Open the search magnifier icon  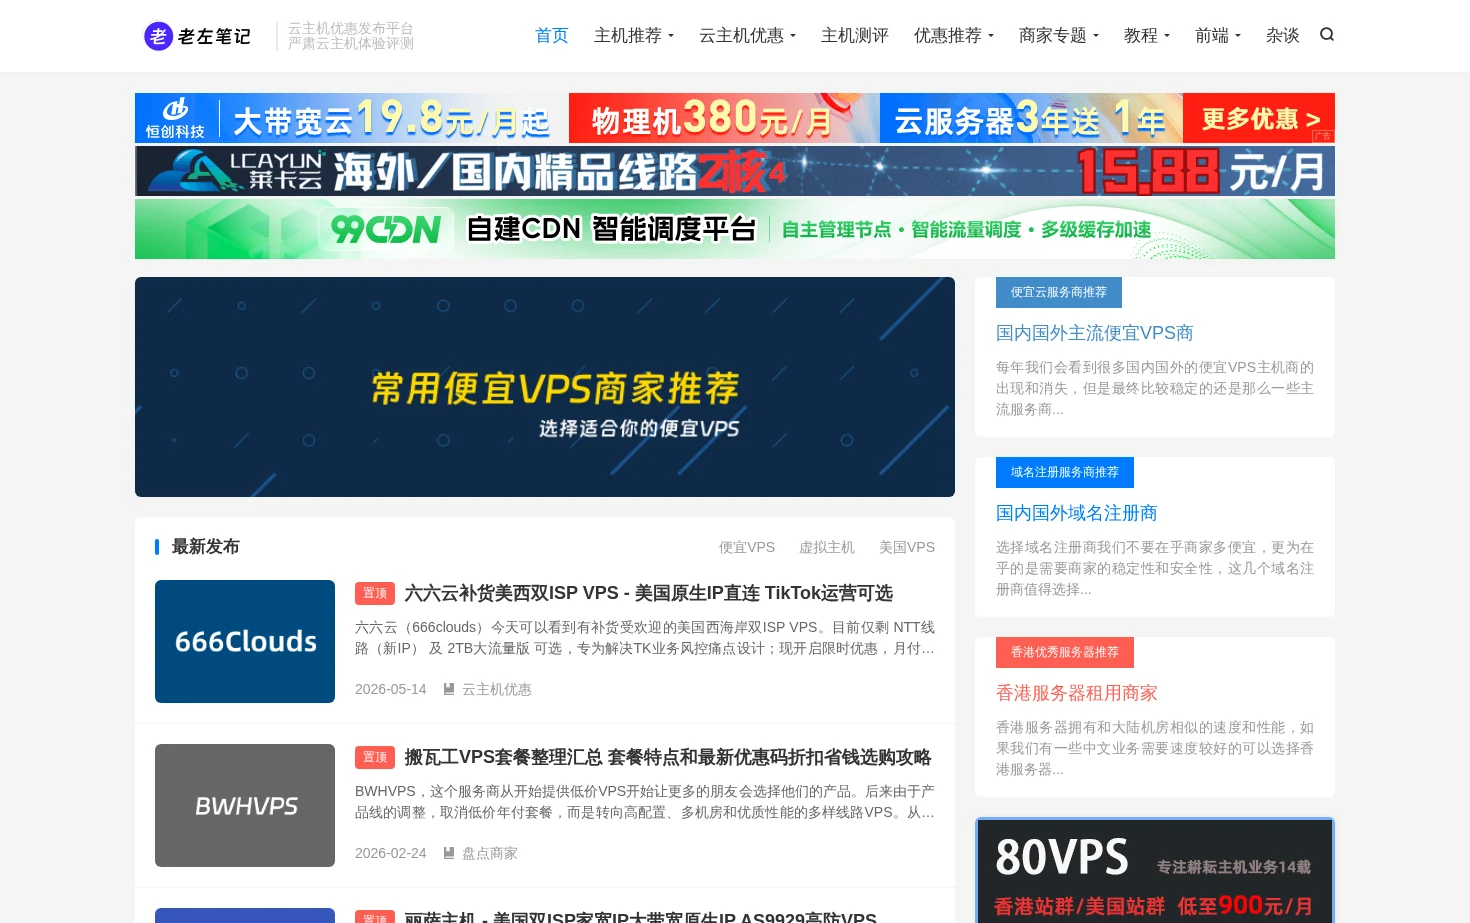(x=1327, y=35)
